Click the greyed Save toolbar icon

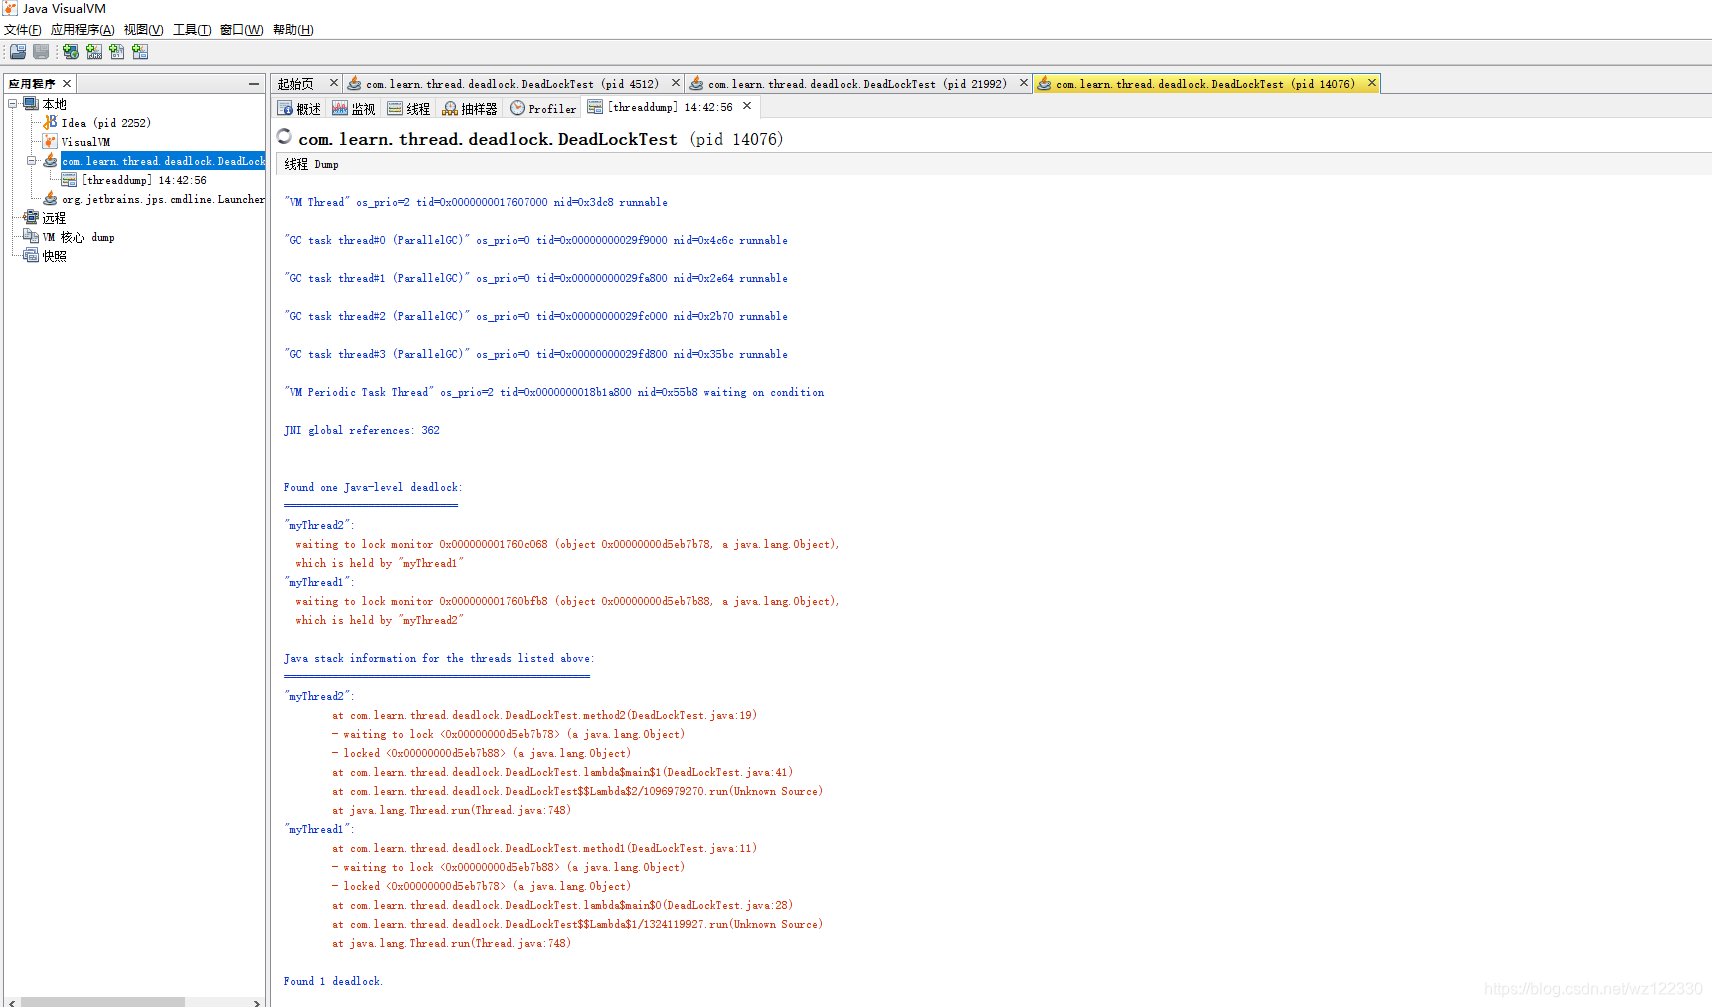[41, 52]
